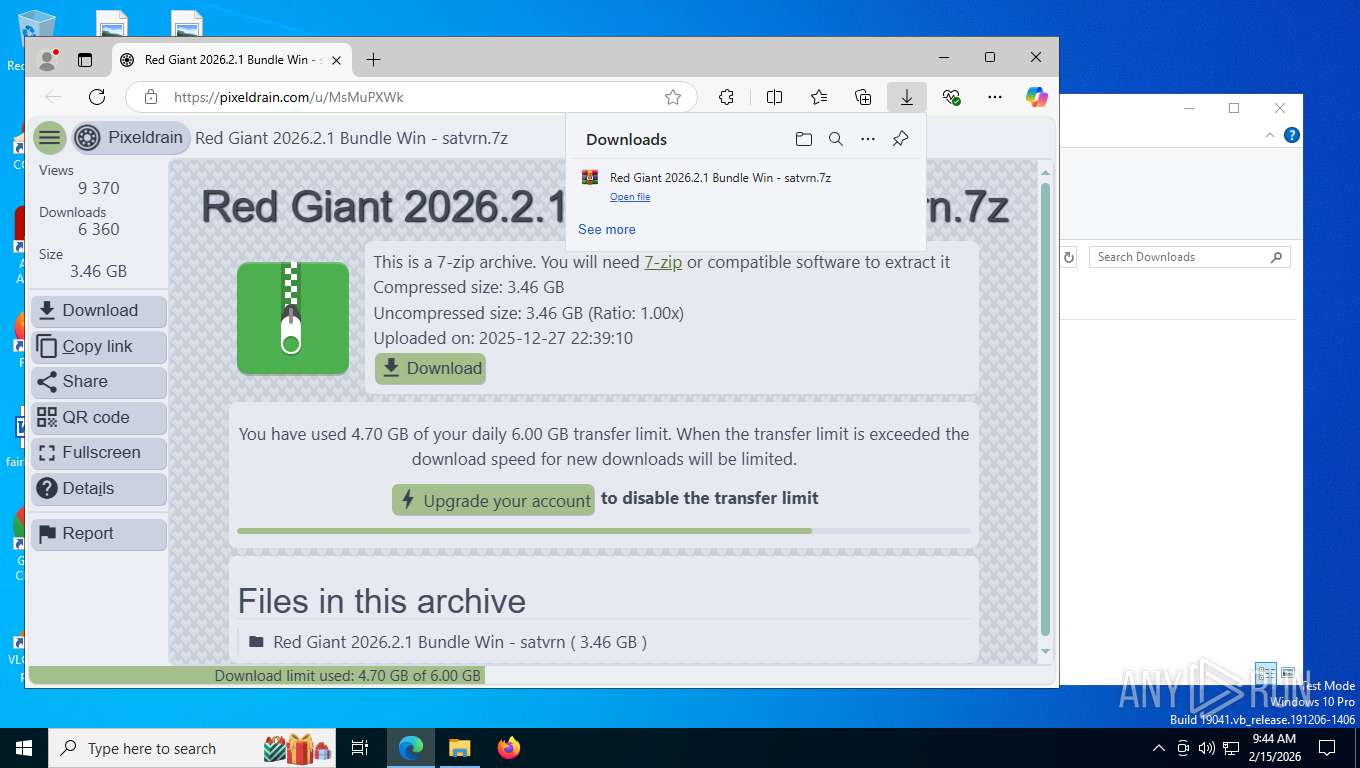1360x768 pixels.
Task: Open Edge Settings and more menu
Action: coord(994,97)
